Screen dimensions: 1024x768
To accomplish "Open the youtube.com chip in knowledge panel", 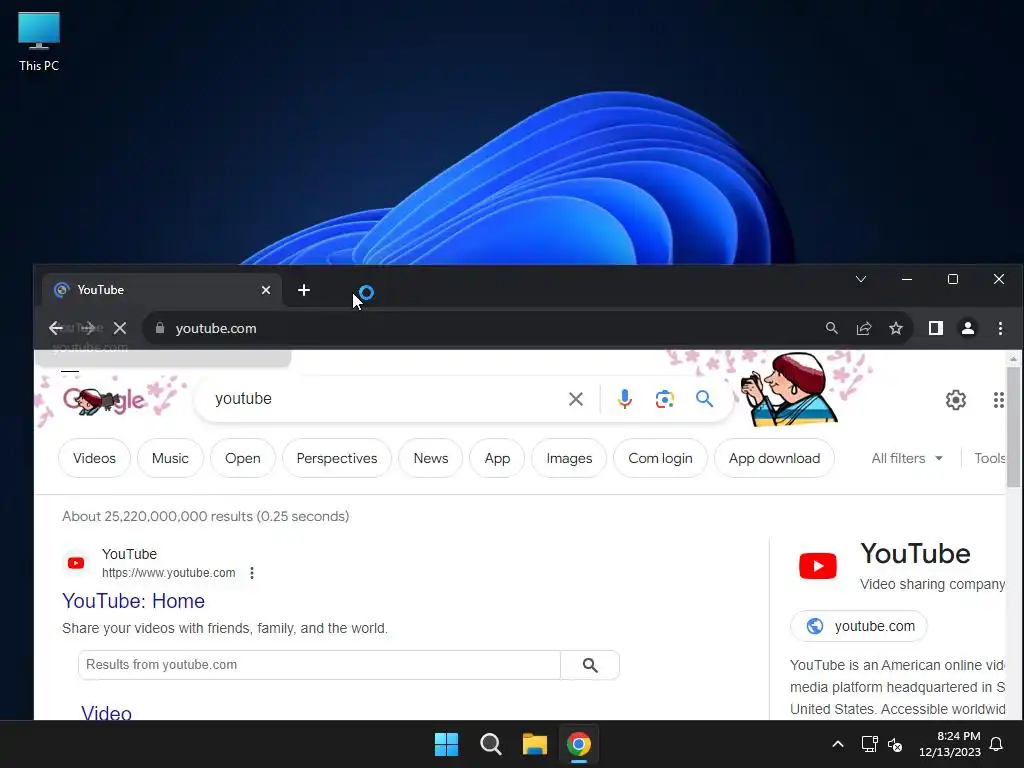I will [x=858, y=626].
